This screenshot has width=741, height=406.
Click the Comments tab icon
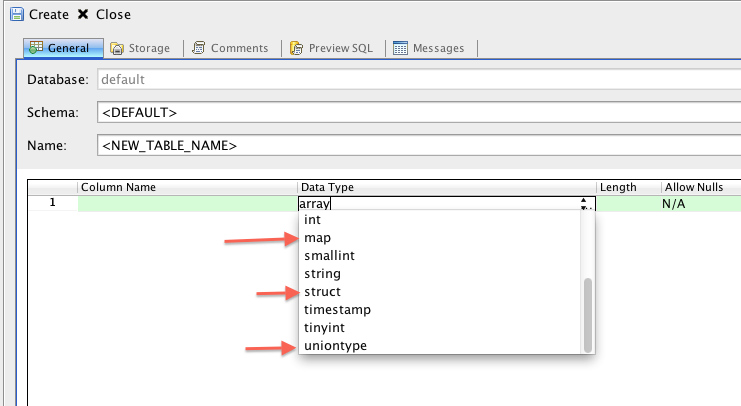coord(199,48)
